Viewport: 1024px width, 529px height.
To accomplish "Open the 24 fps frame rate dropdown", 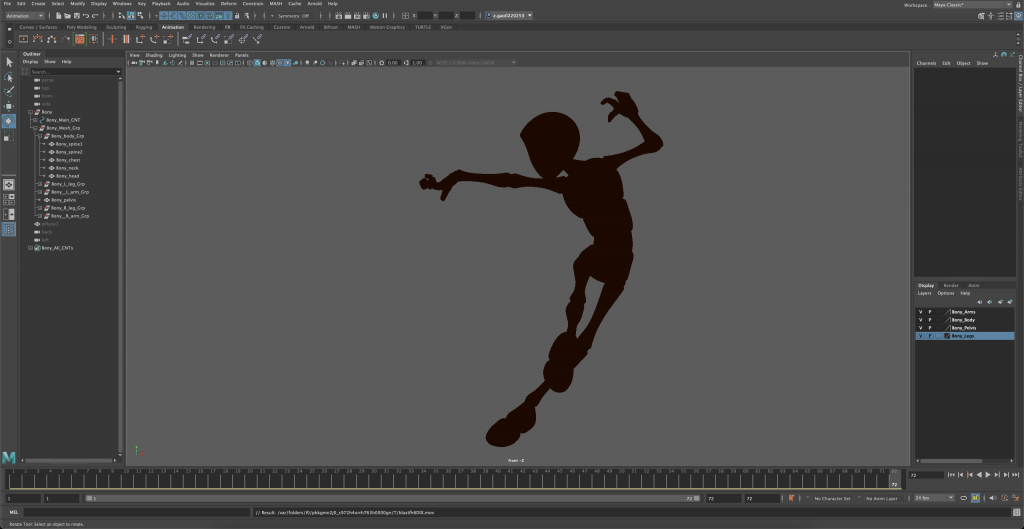I will 936,497.
